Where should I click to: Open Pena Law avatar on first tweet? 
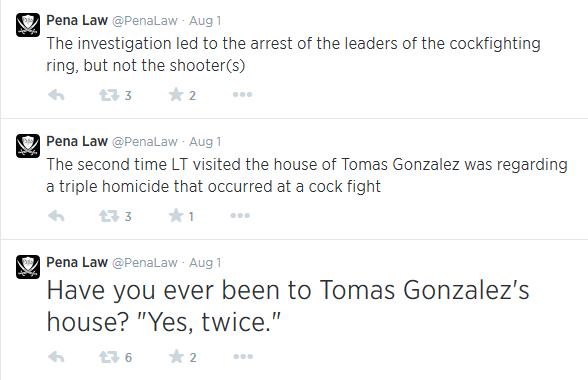click(x=28, y=25)
